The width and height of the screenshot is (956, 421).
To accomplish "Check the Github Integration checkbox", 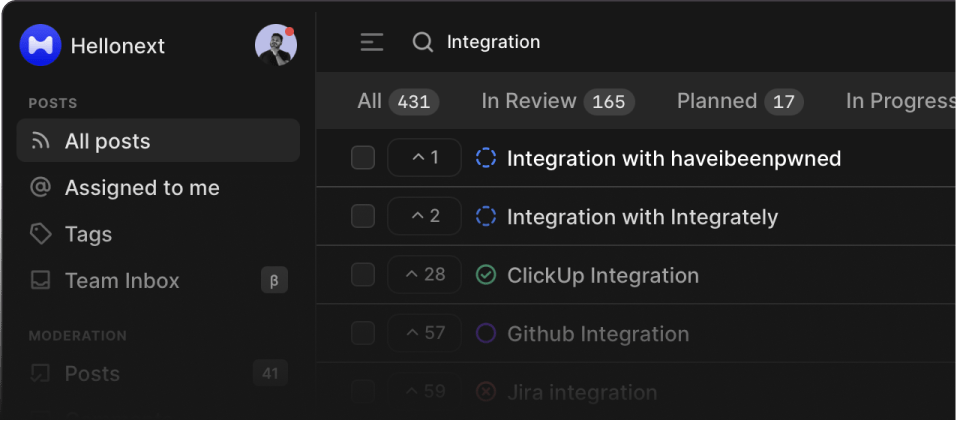I will coord(363,333).
